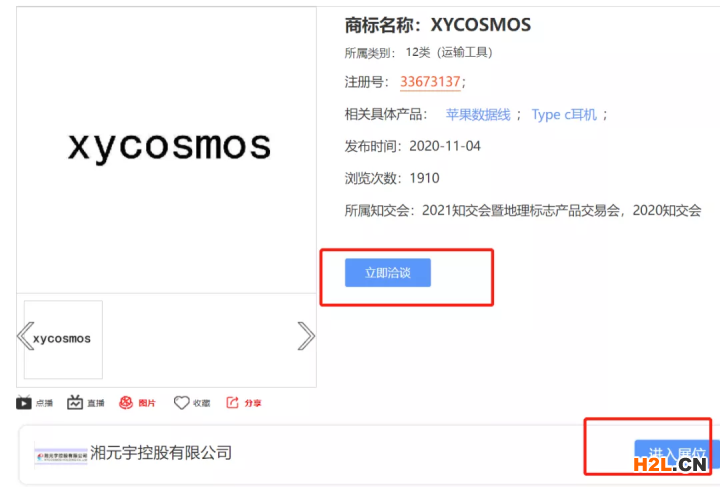Click the 直播 text label
This screenshot has width=720, height=487.
pos(96,403)
